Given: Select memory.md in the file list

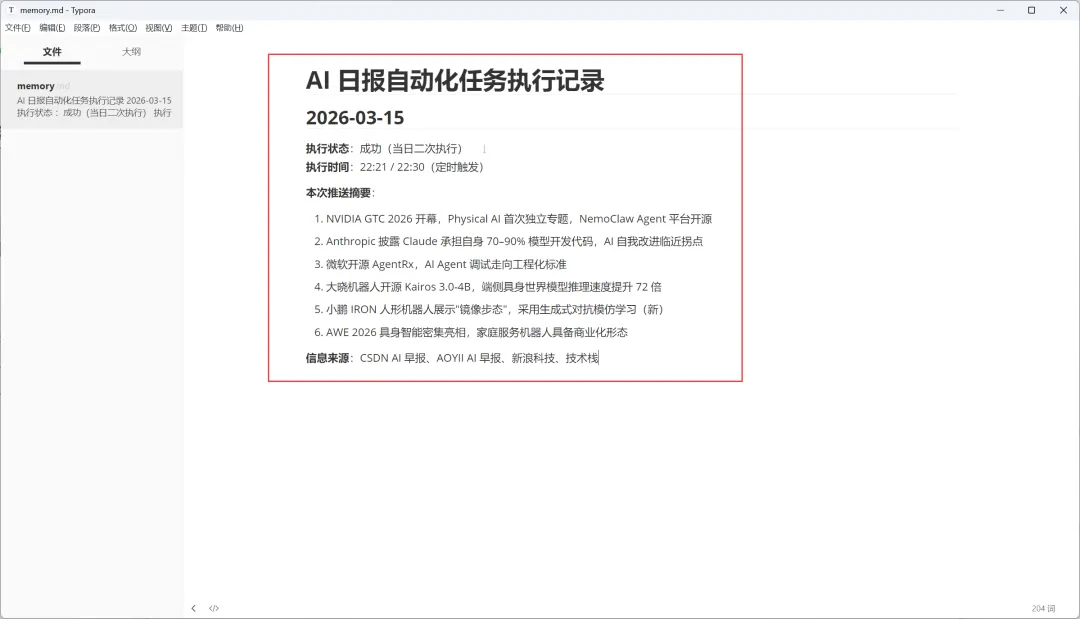Looking at the screenshot, I should (92, 99).
